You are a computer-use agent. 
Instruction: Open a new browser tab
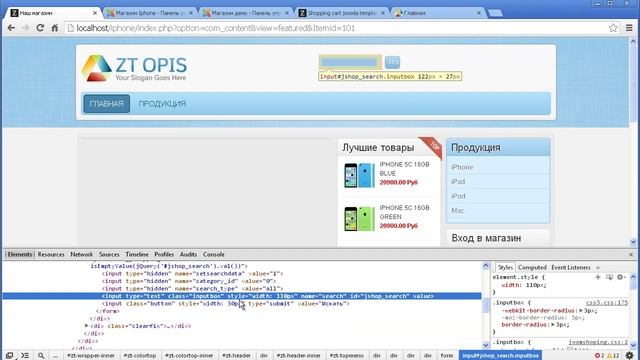point(495,13)
